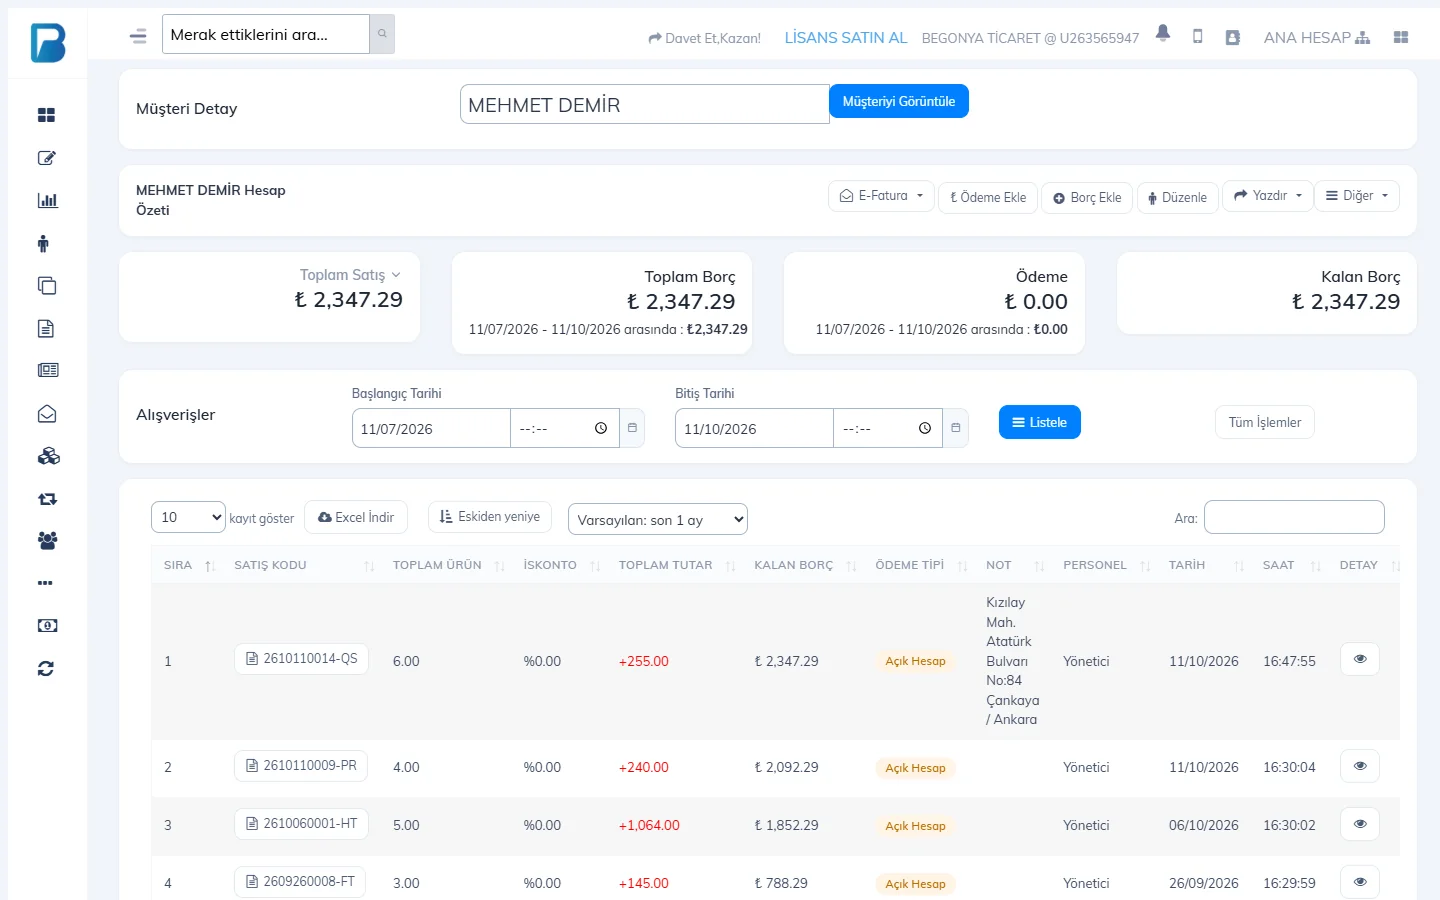The image size is (1440, 900).
Task: View details of sale 2609260008-FT via eye icon
Action: point(1359,882)
